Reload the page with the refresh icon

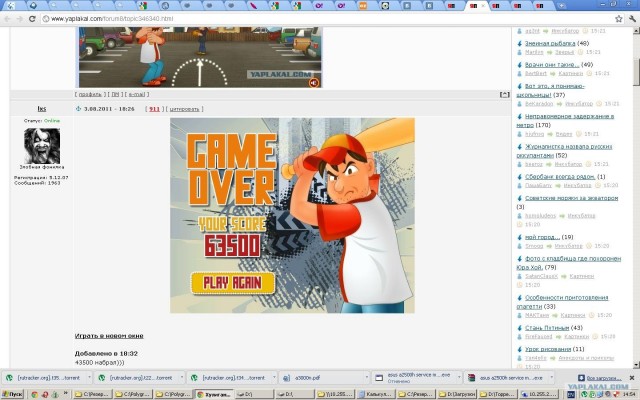click(x=32, y=19)
